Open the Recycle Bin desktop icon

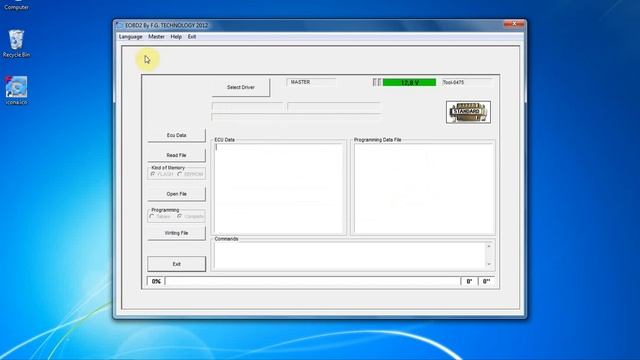[x=16, y=43]
